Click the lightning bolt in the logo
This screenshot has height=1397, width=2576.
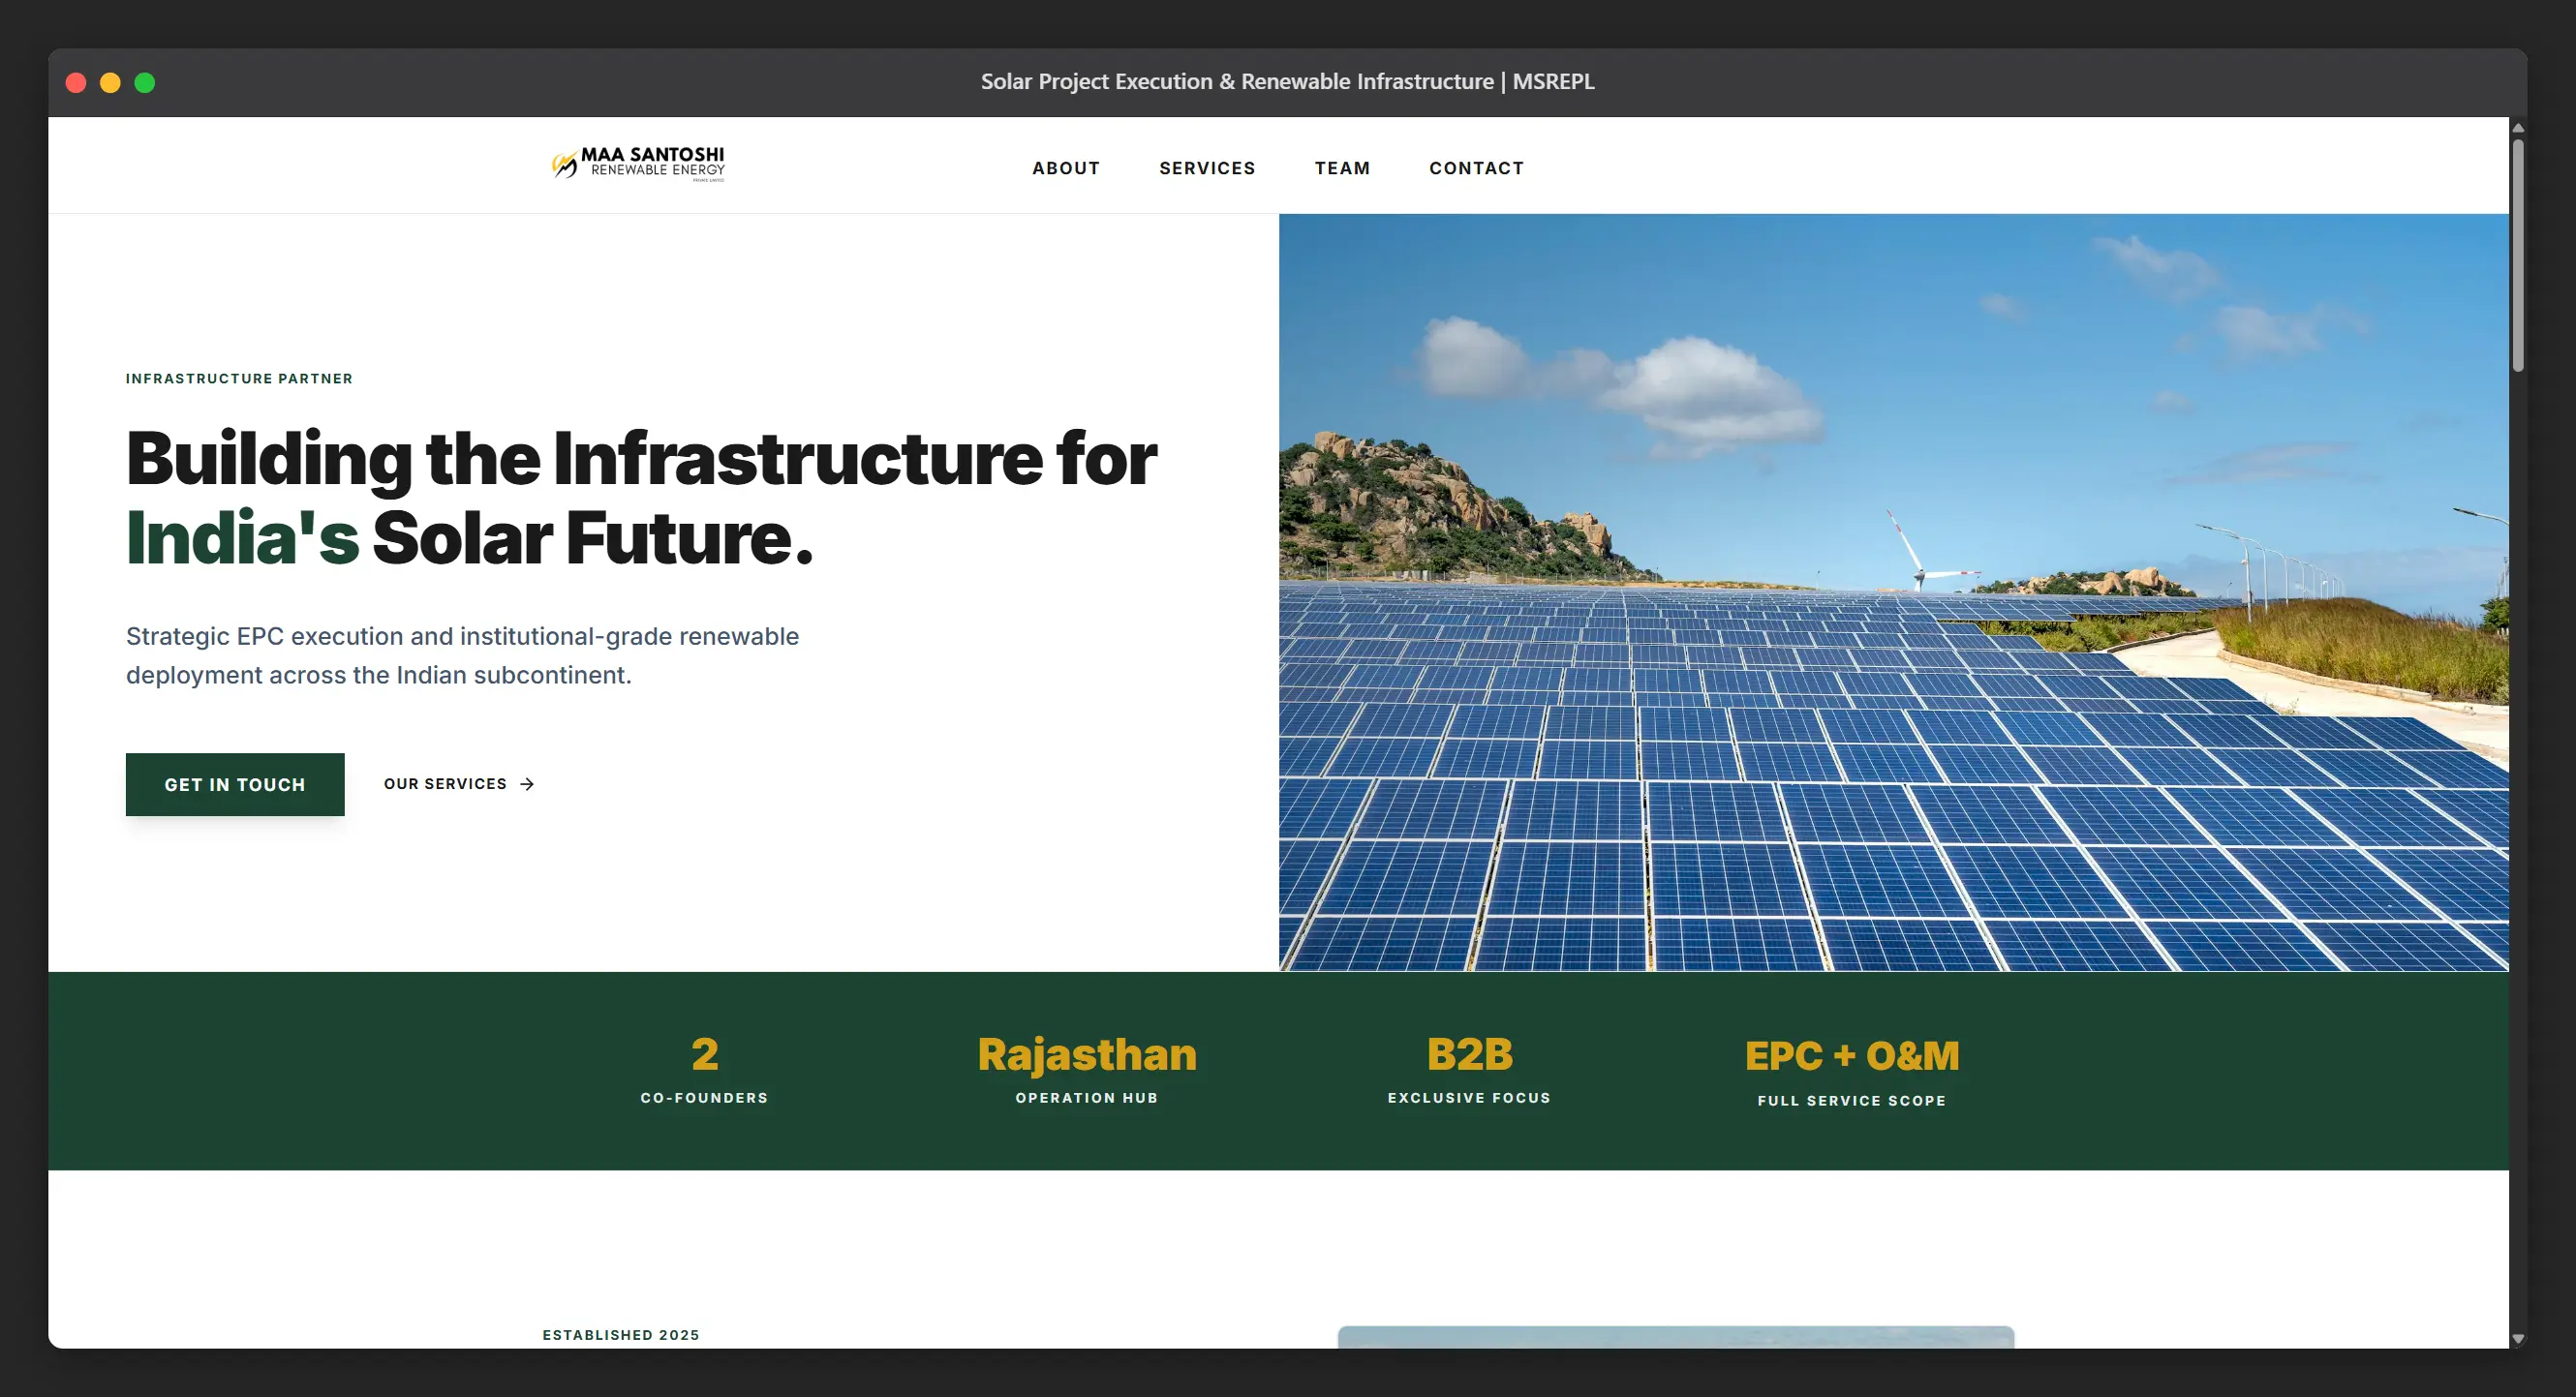(x=563, y=163)
